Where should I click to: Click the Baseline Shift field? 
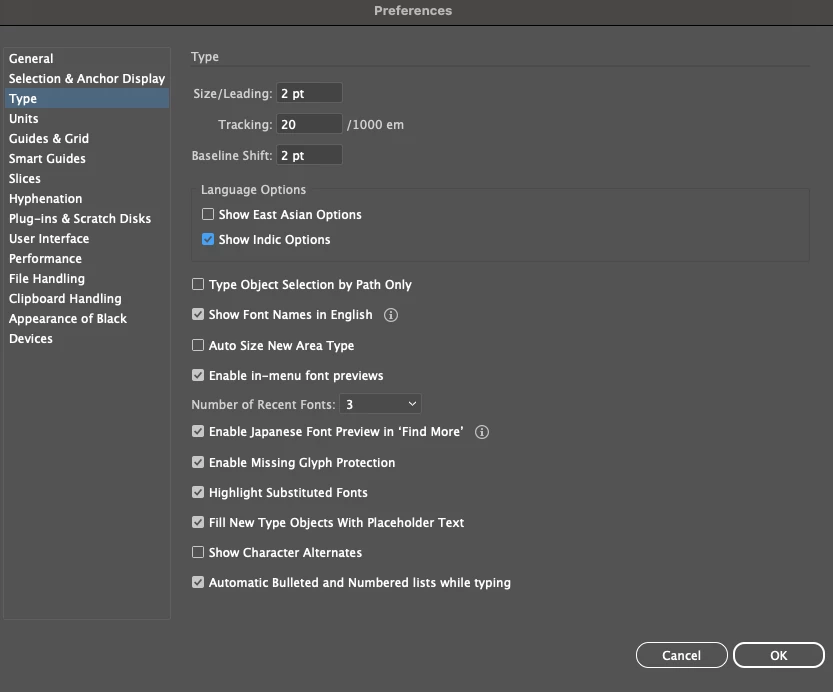tap(309, 156)
